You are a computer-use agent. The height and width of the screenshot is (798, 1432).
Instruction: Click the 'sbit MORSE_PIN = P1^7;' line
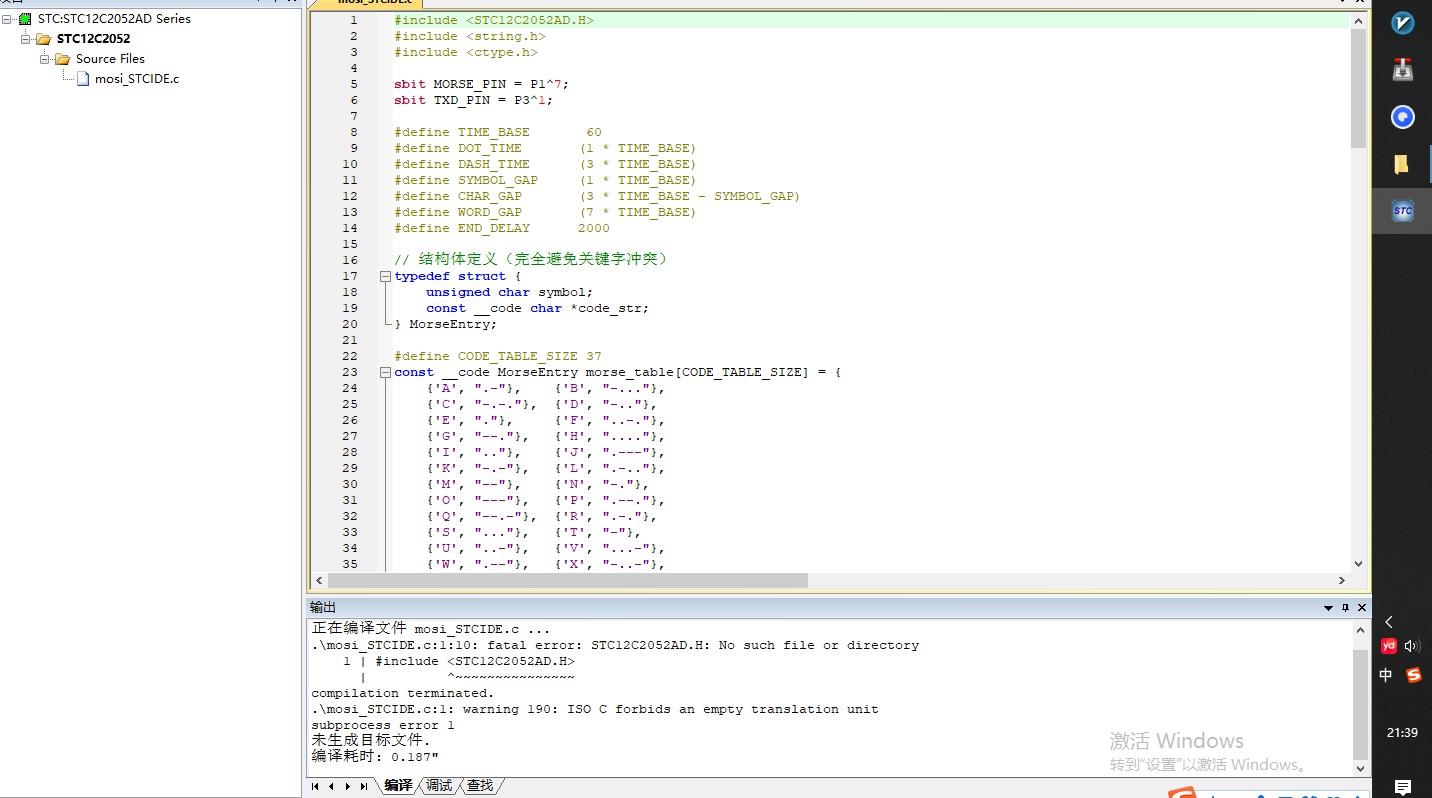tap(481, 84)
